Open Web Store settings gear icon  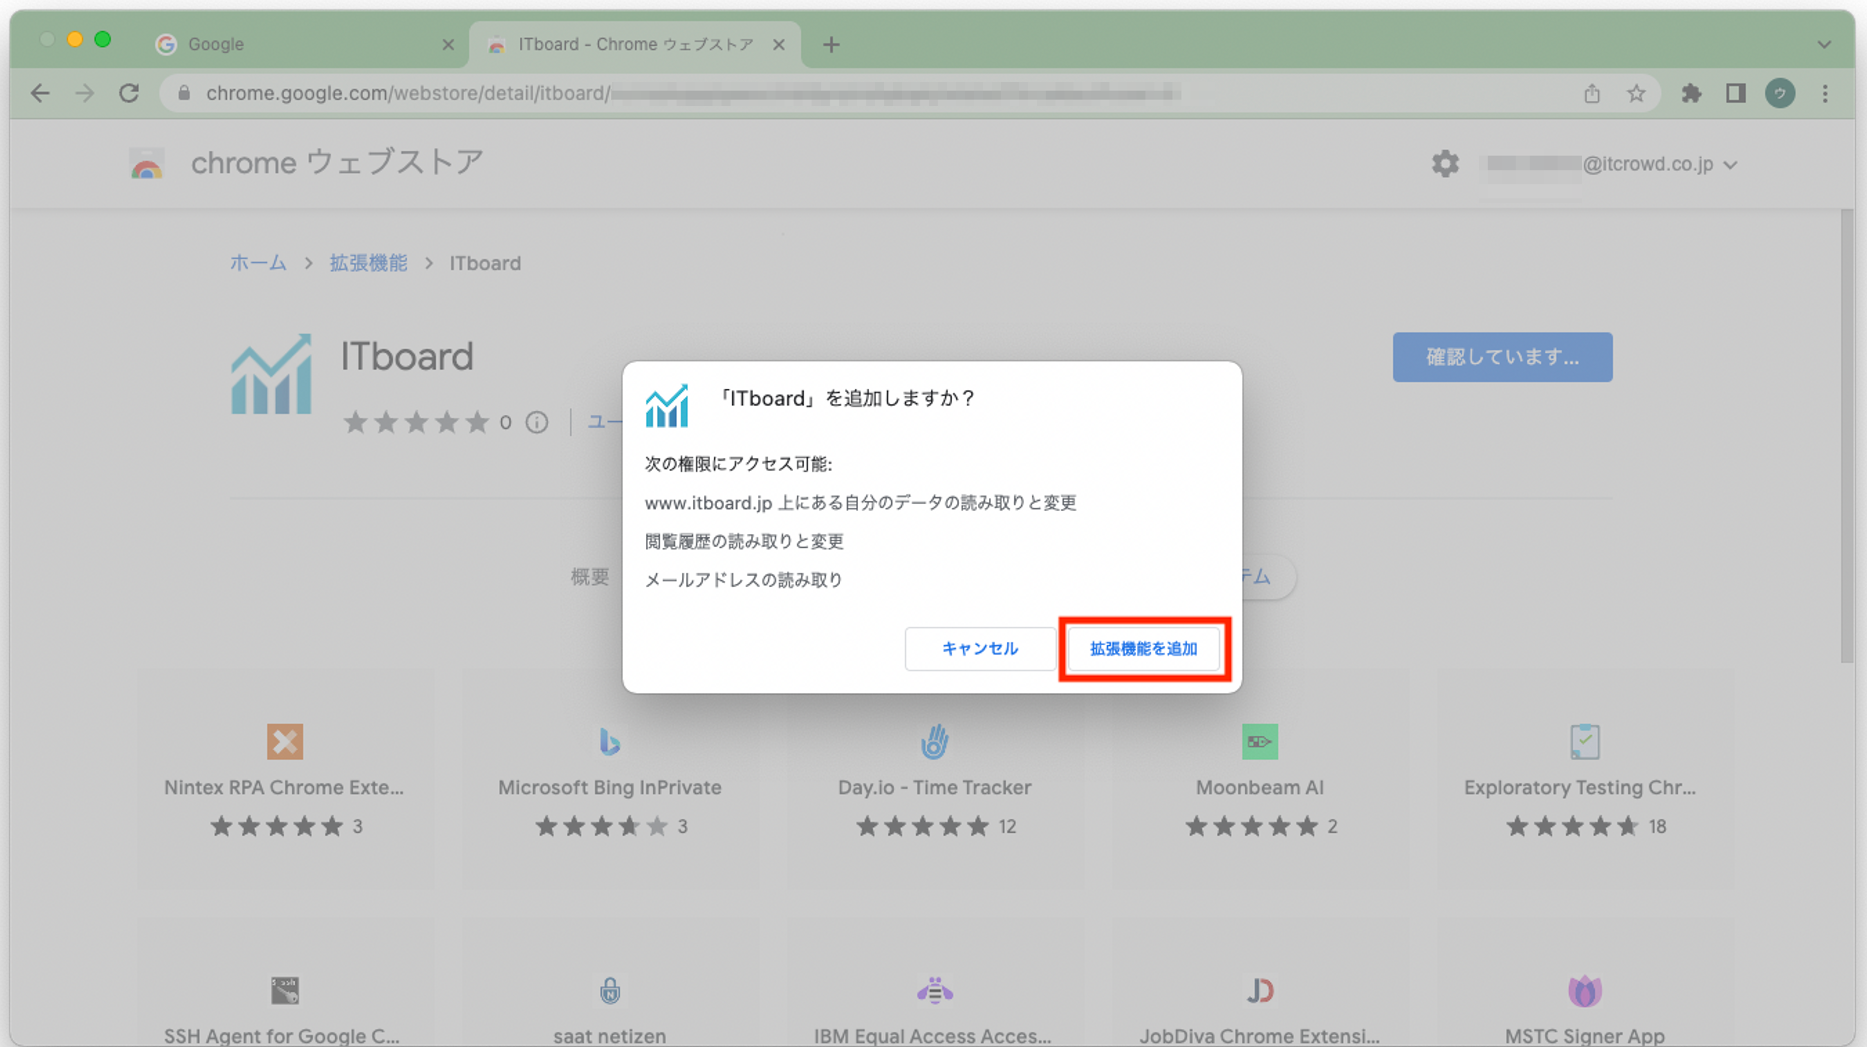pyautogui.click(x=1445, y=164)
